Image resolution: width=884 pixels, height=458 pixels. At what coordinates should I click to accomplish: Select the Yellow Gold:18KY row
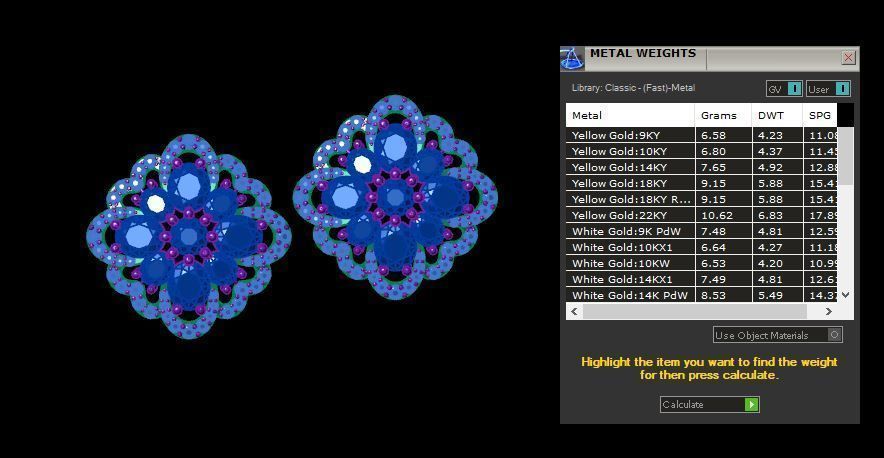(x=702, y=183)
